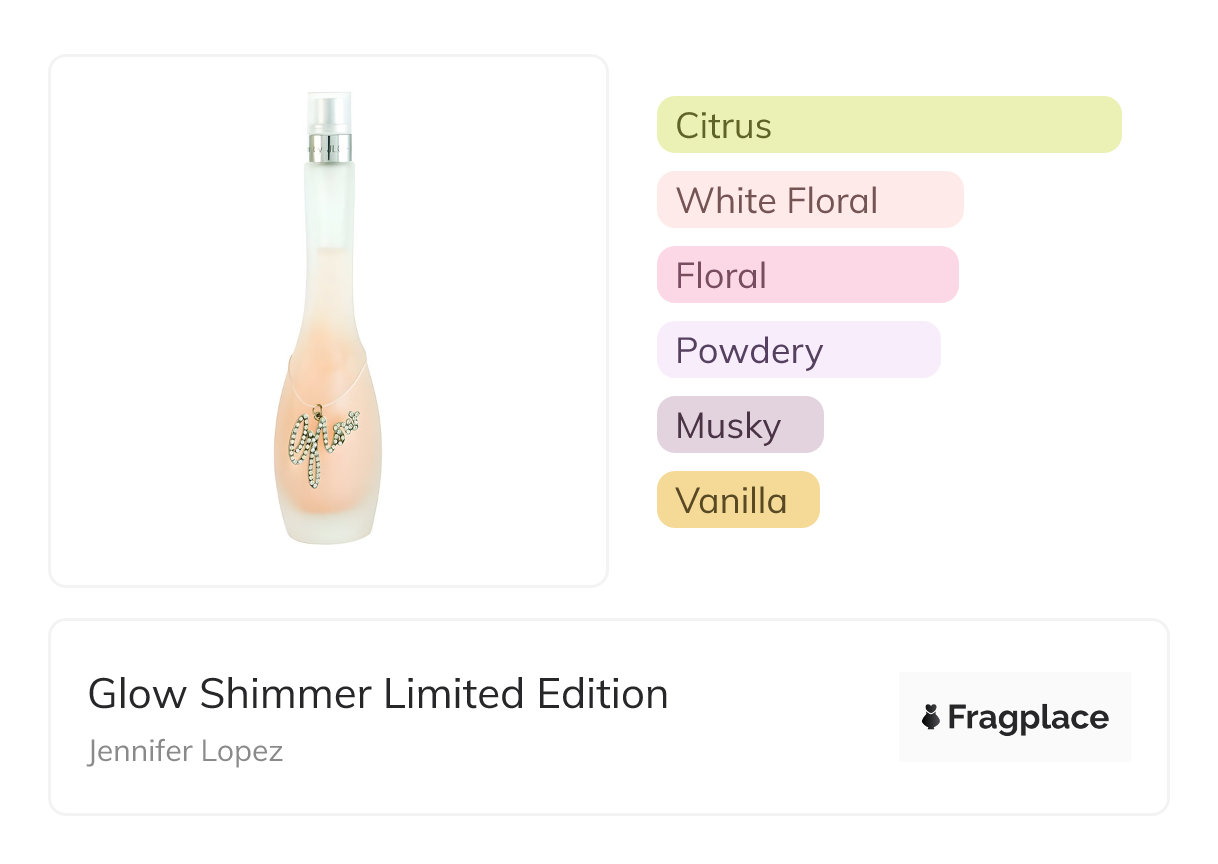Click the Fragplace wordmark text
Image resolution: width=1218 pixels, height=864 pixels.
(1028, 718)
